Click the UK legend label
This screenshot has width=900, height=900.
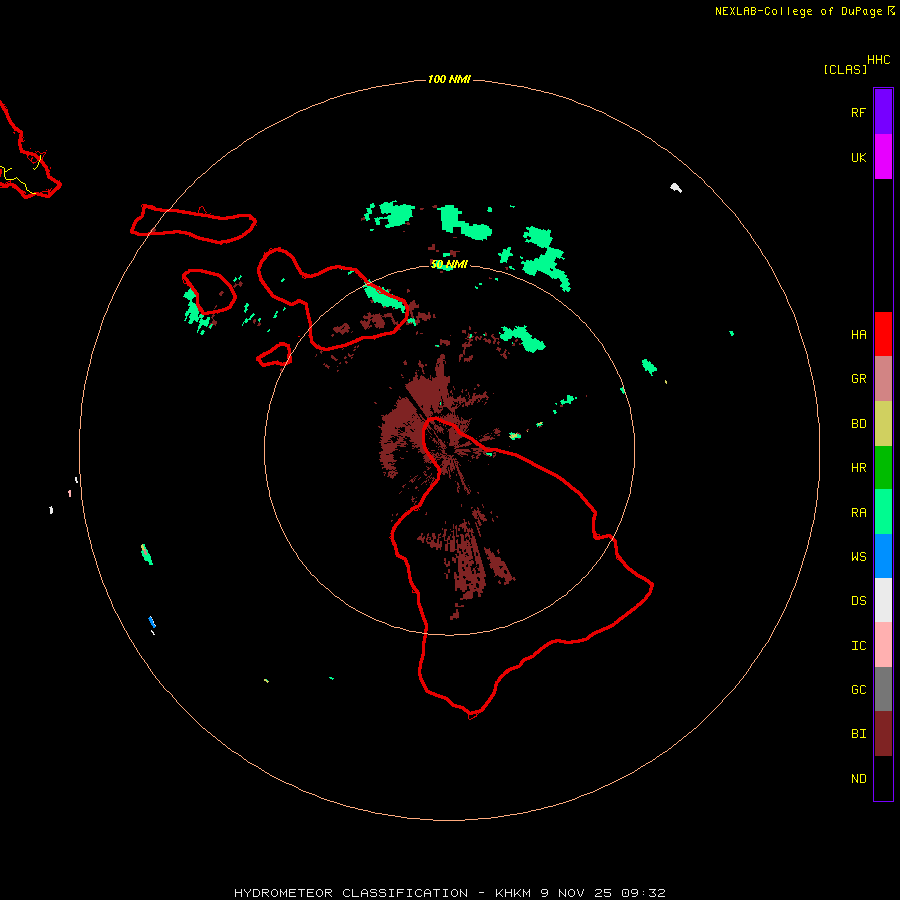[x=858, y=157]
